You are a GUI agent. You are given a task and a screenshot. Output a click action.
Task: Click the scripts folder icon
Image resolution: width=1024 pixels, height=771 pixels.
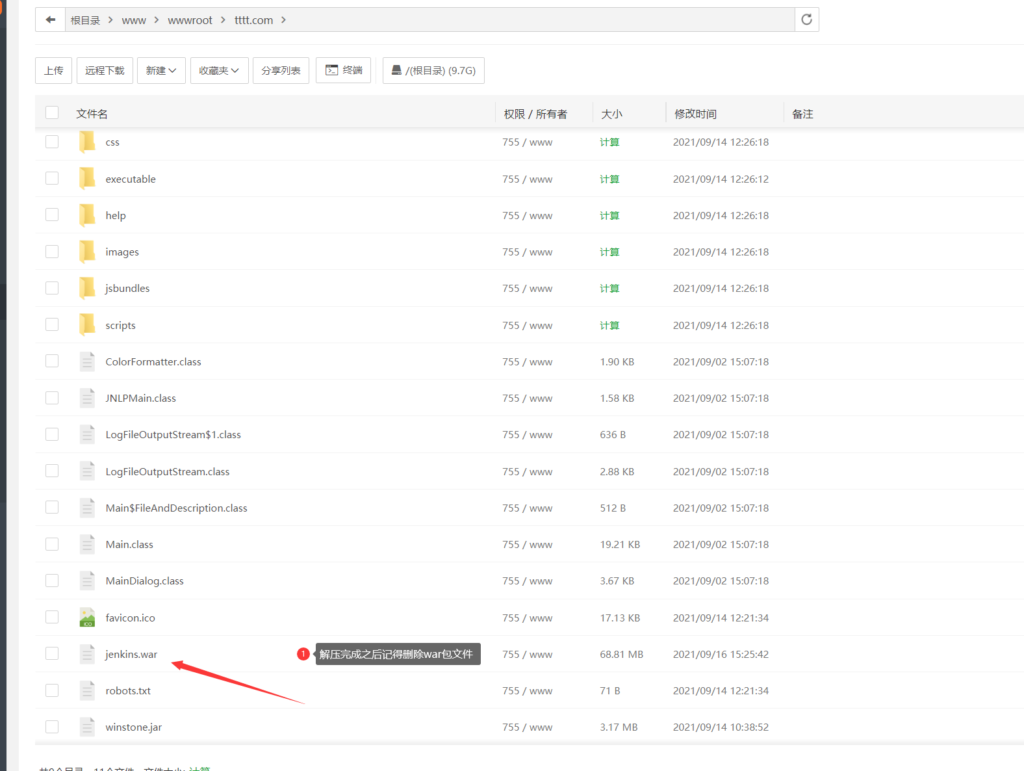87,325
